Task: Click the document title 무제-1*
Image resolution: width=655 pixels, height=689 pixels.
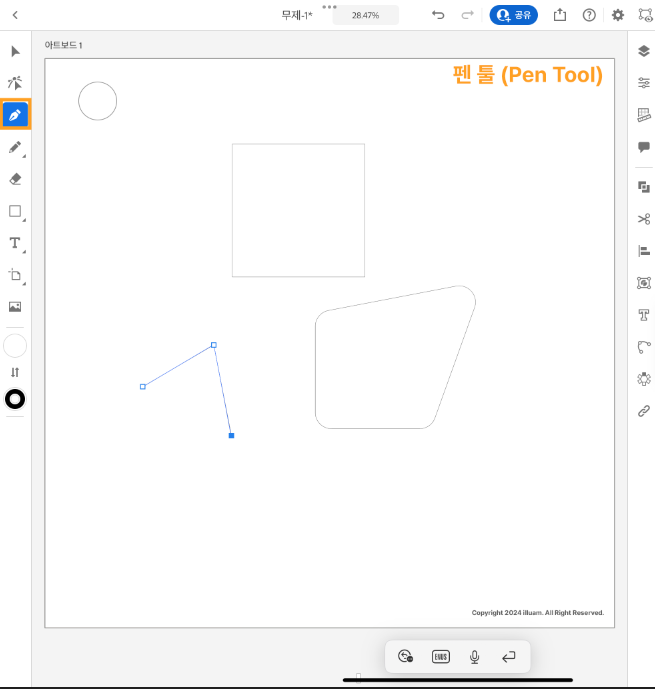Action: [297, 15]
